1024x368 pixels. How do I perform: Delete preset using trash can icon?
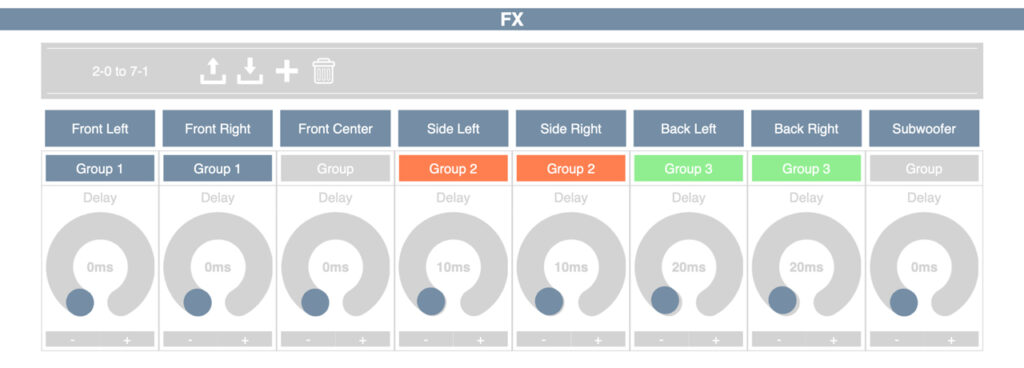point(323,71)
